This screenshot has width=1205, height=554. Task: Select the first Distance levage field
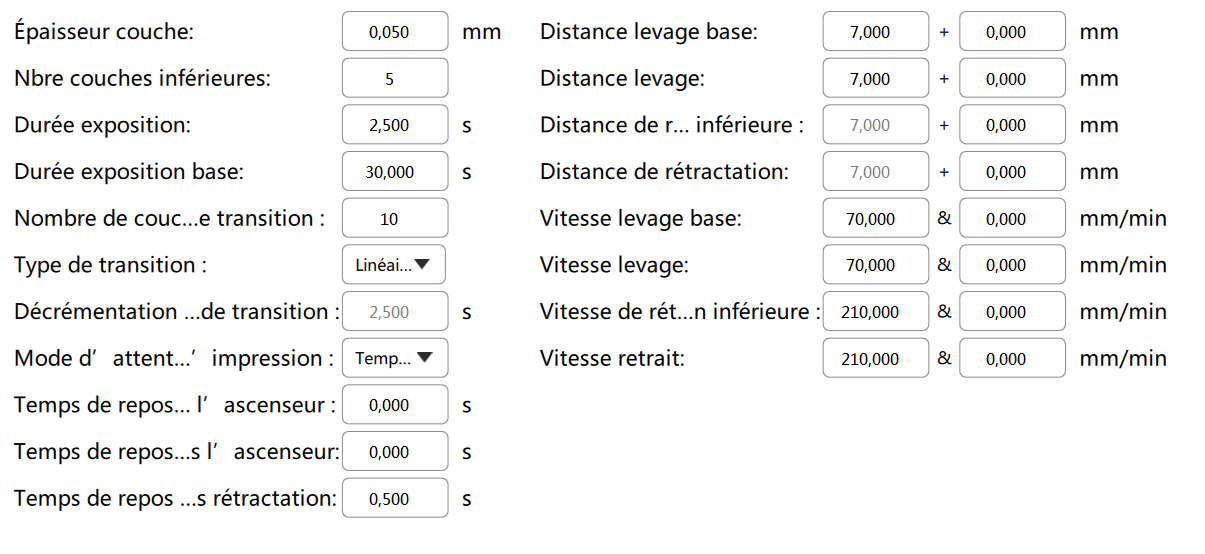(x=875, y=79)
